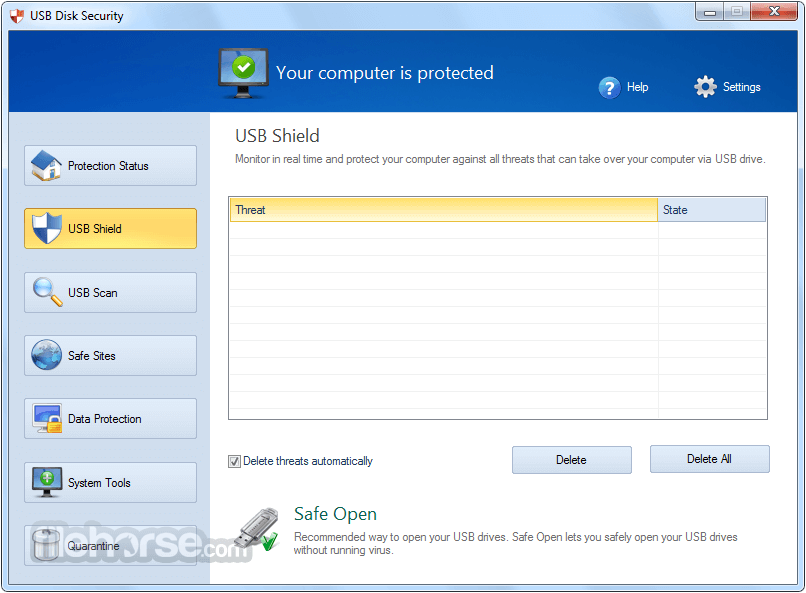Click the USB Shield shield icon
The image size is (806, 593).
coord(46,228)
